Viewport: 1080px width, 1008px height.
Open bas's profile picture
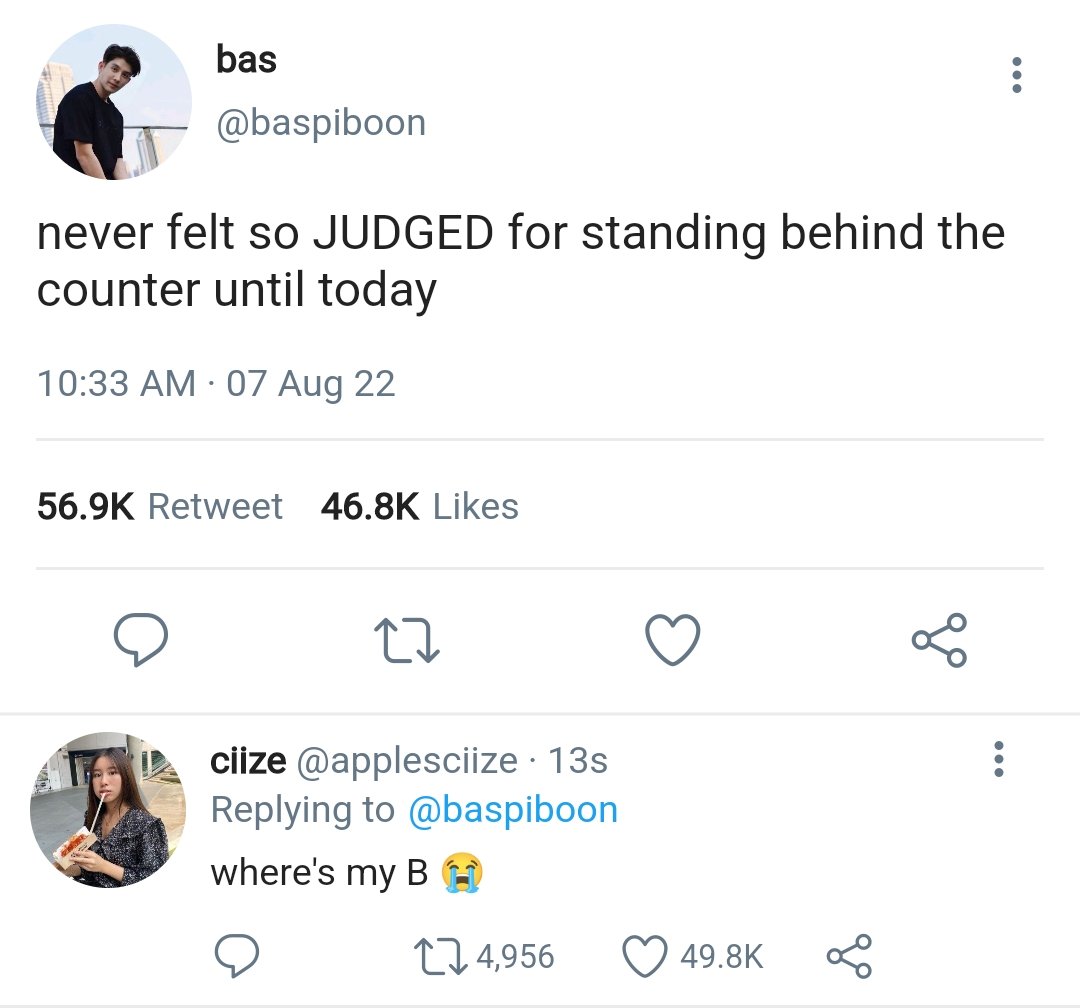pos(114,102)
